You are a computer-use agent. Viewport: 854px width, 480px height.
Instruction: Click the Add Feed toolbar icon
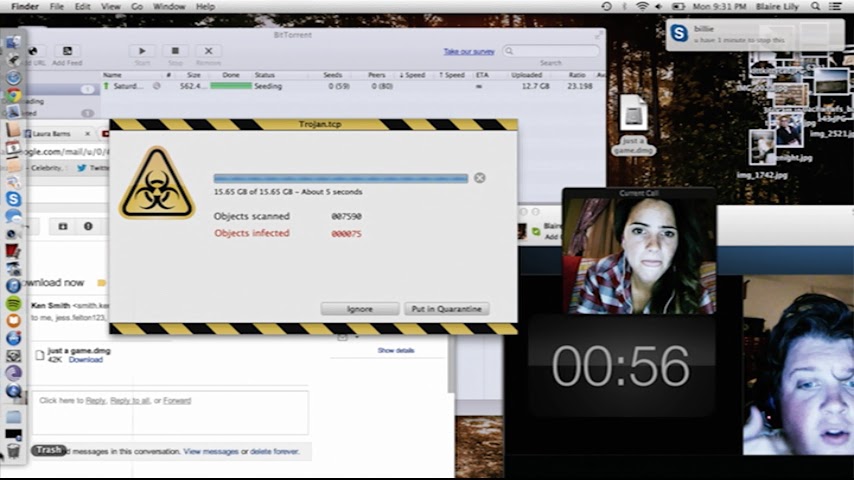click(x=67, y=51)
